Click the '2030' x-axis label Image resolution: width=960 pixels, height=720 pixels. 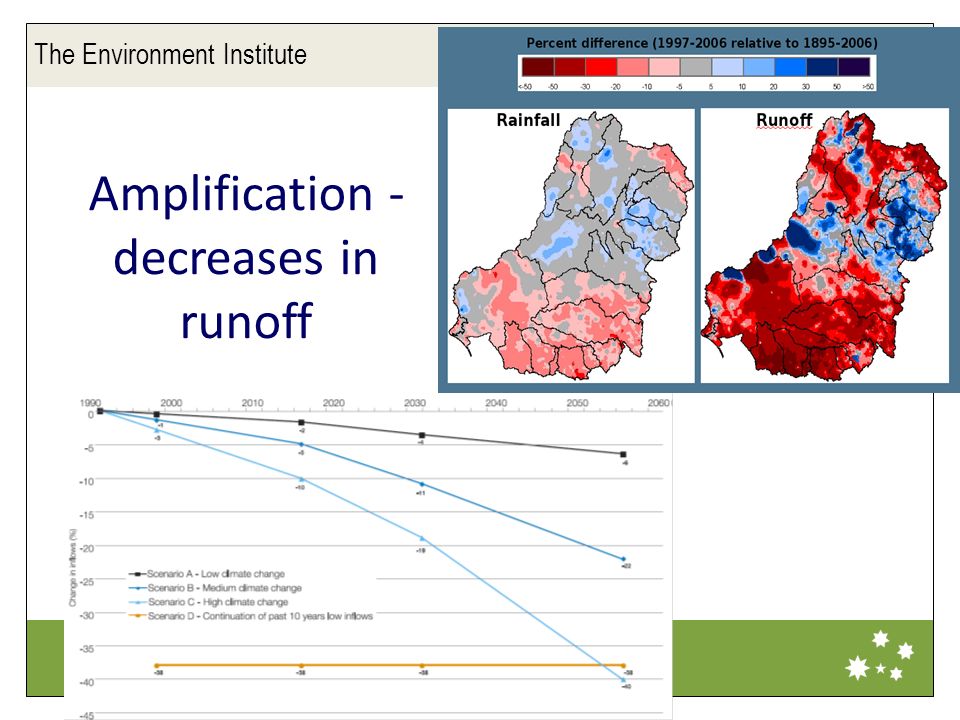(415, 403)
